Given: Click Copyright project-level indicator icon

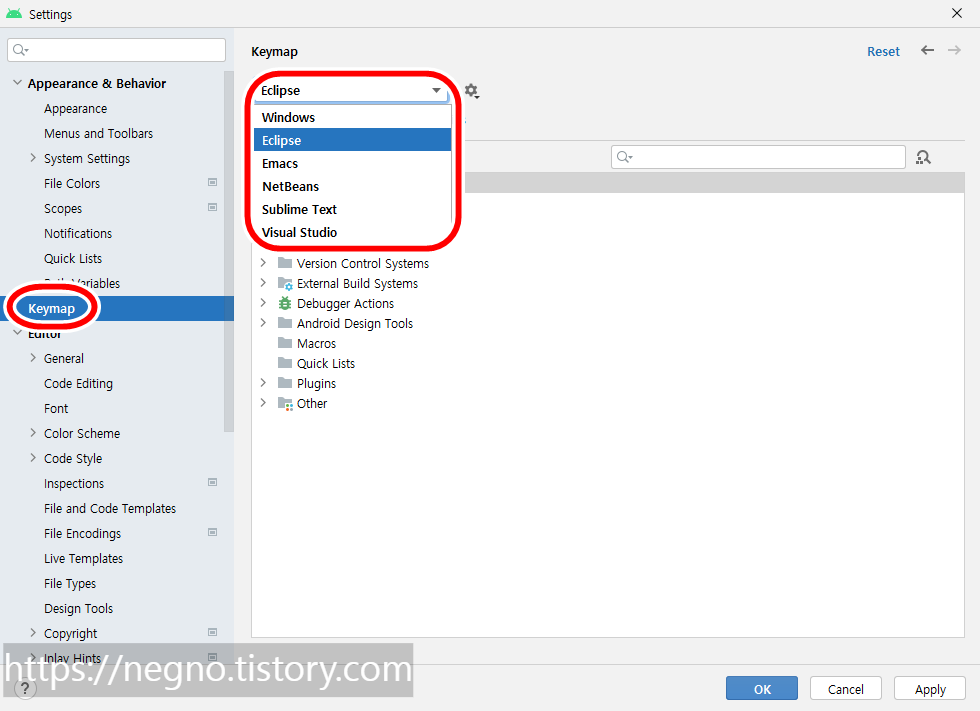Looking at the screenshot, I should tap(212, 632).
